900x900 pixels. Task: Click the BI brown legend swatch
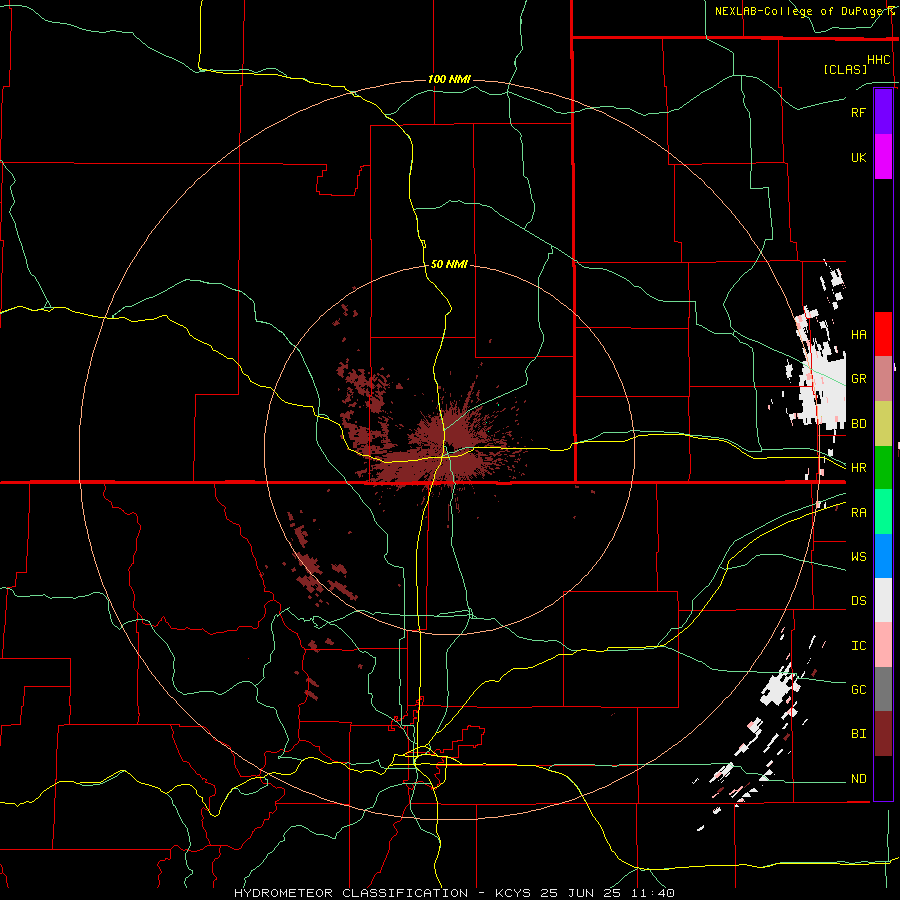[x=883, y=734]
